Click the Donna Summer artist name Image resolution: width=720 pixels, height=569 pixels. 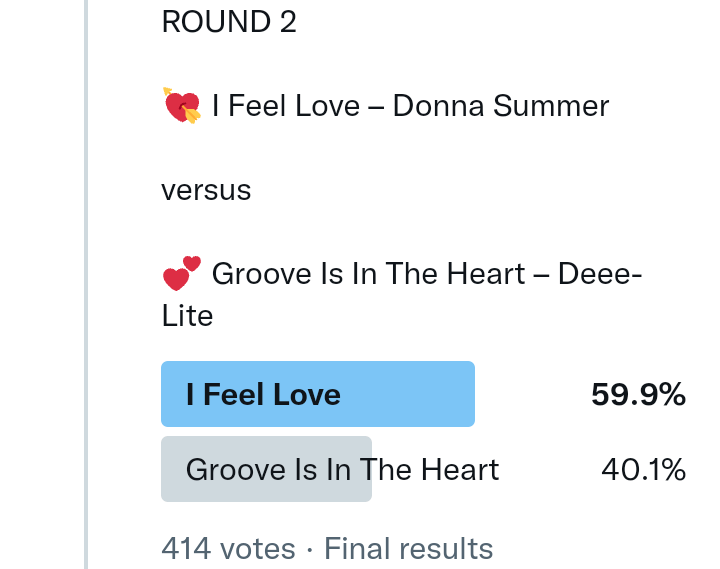tap(501, 106)
